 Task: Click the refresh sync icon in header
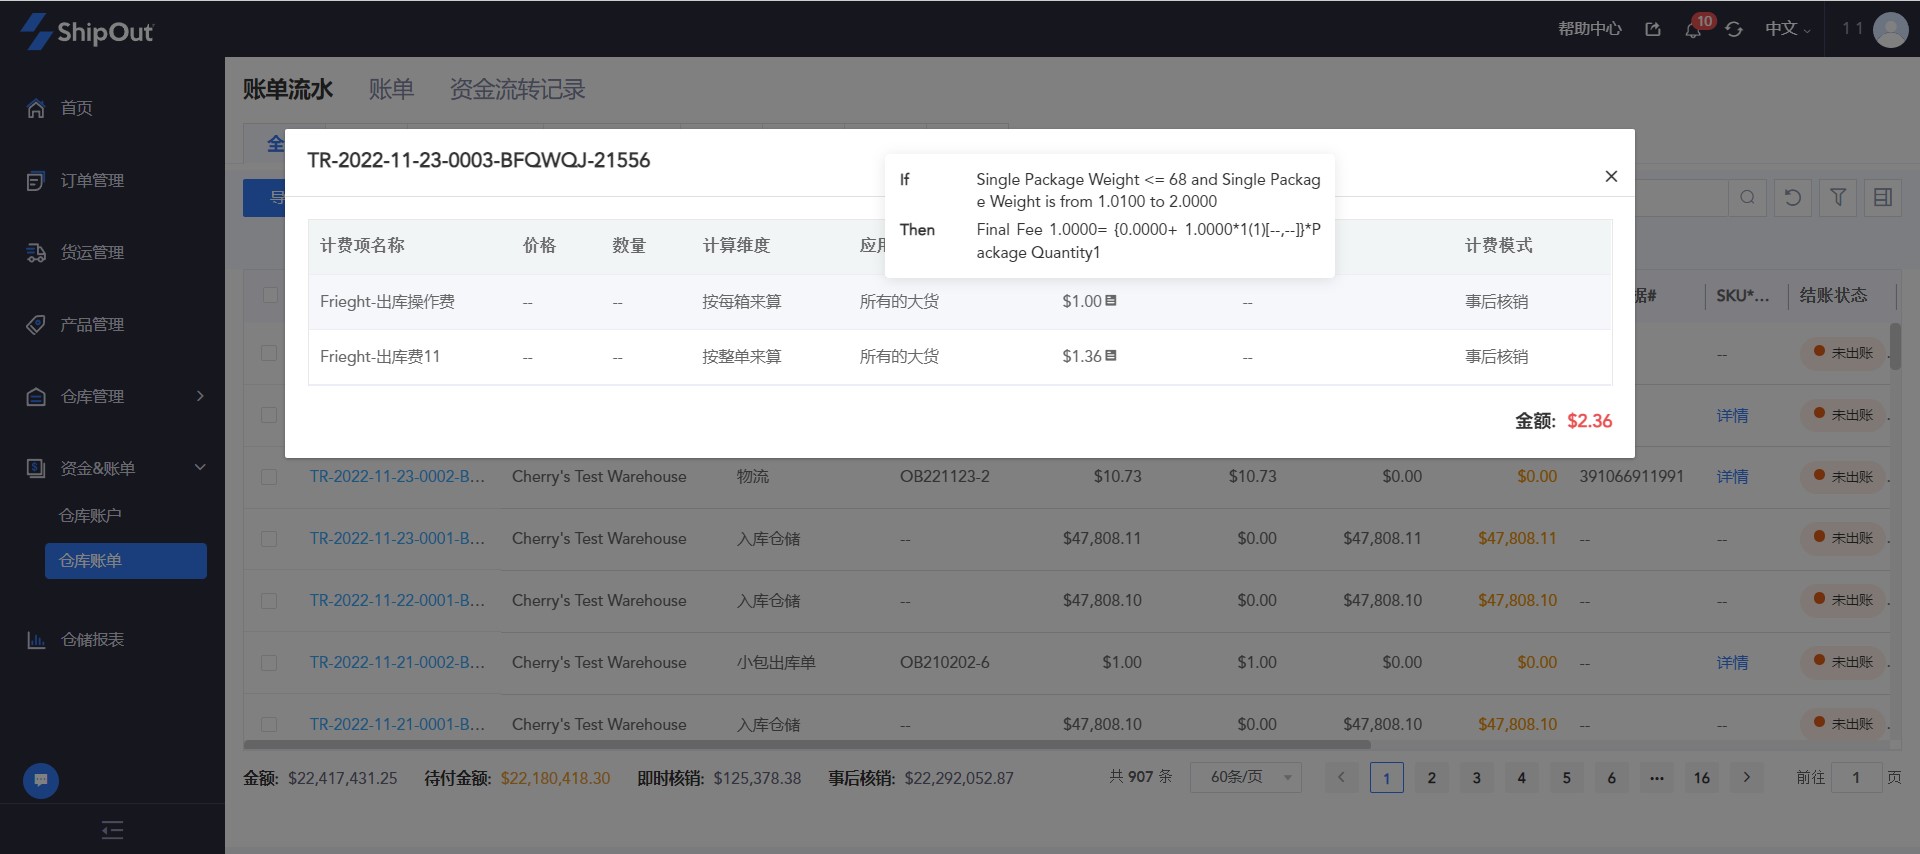[x=1734, y=30]
